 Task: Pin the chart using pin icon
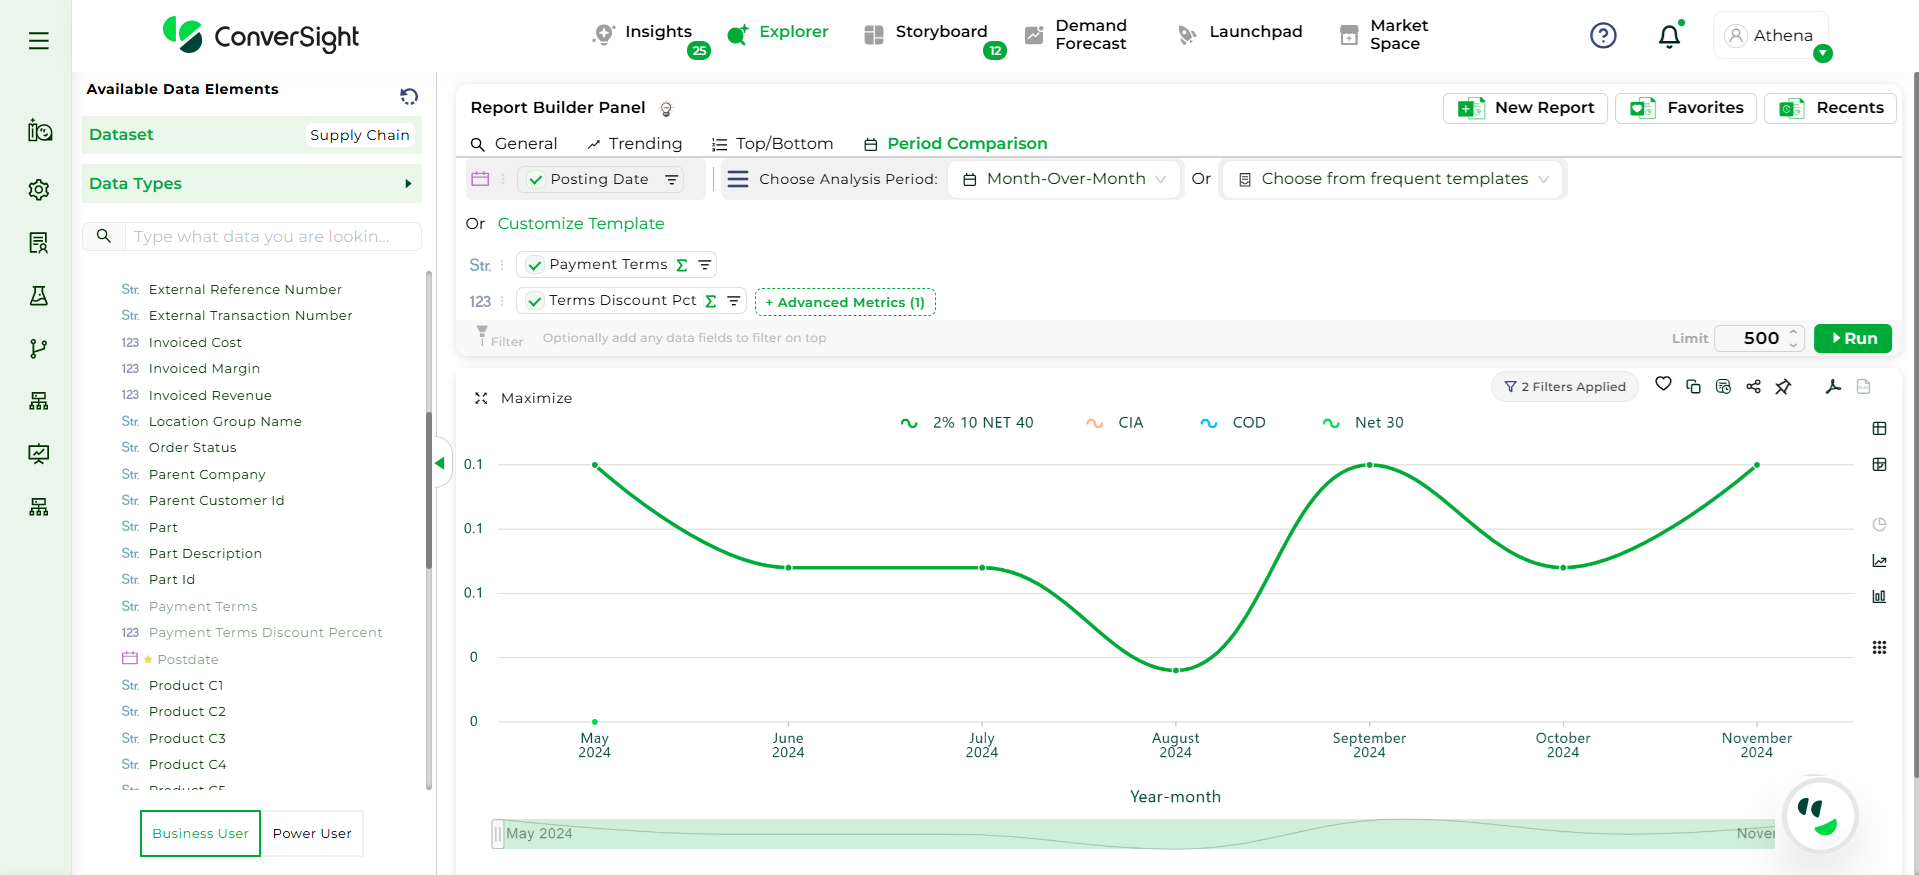(1783, 387)
